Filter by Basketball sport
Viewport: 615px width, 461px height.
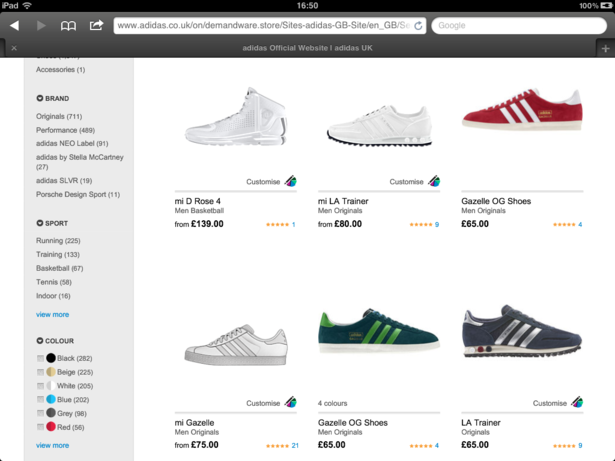click(60, 268)
